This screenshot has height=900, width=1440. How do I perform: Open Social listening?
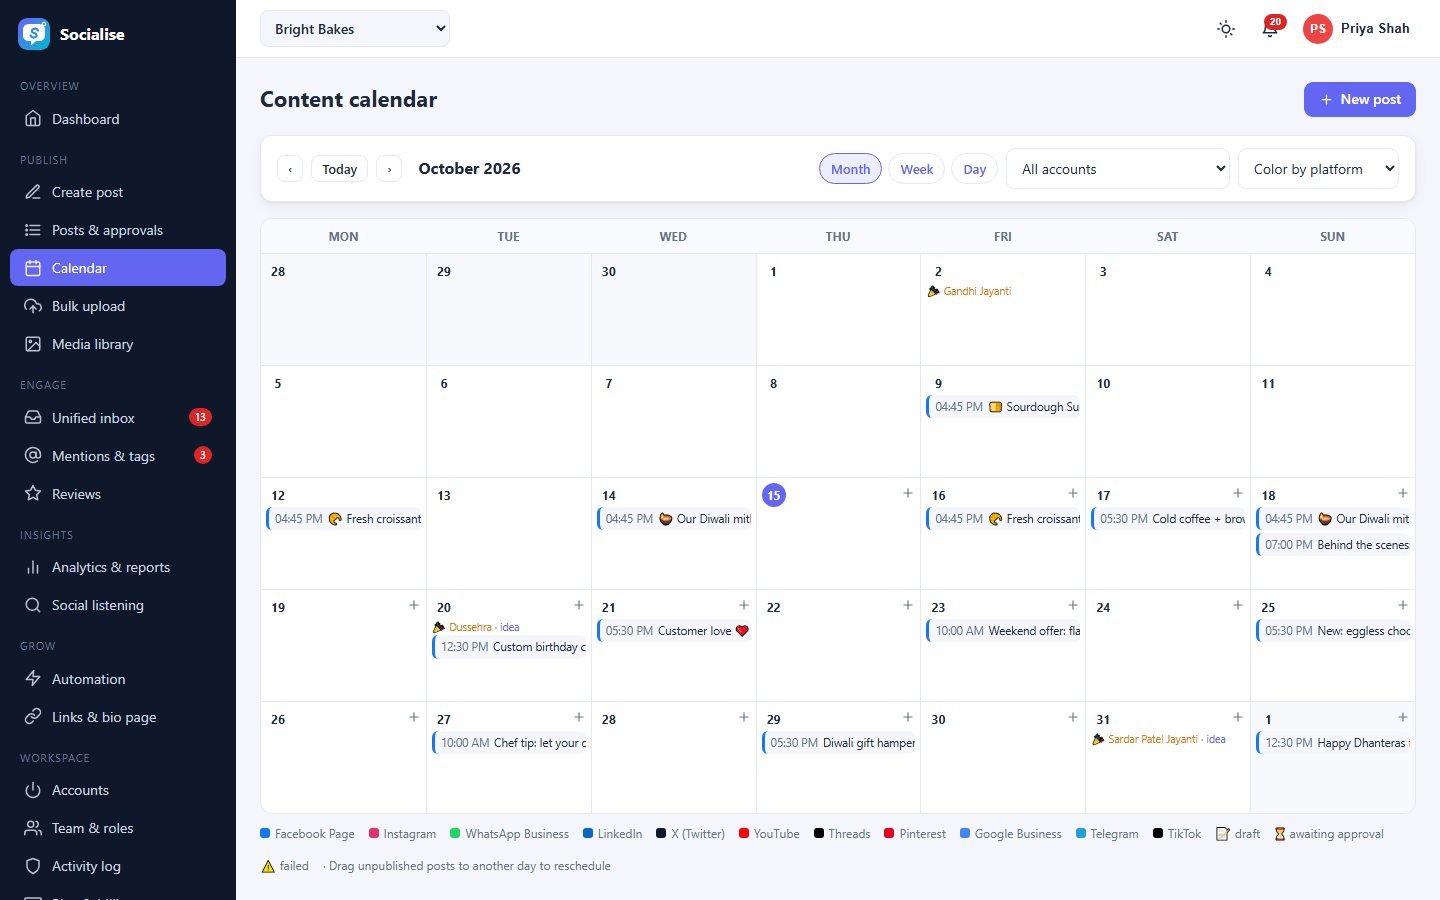coord(118,605)
